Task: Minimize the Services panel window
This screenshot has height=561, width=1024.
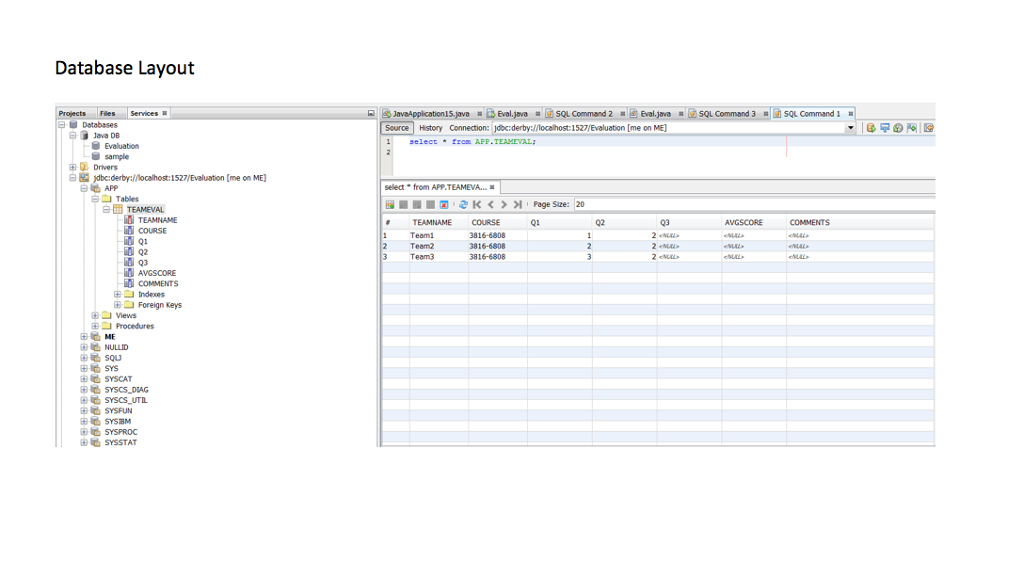Action: 371,113
